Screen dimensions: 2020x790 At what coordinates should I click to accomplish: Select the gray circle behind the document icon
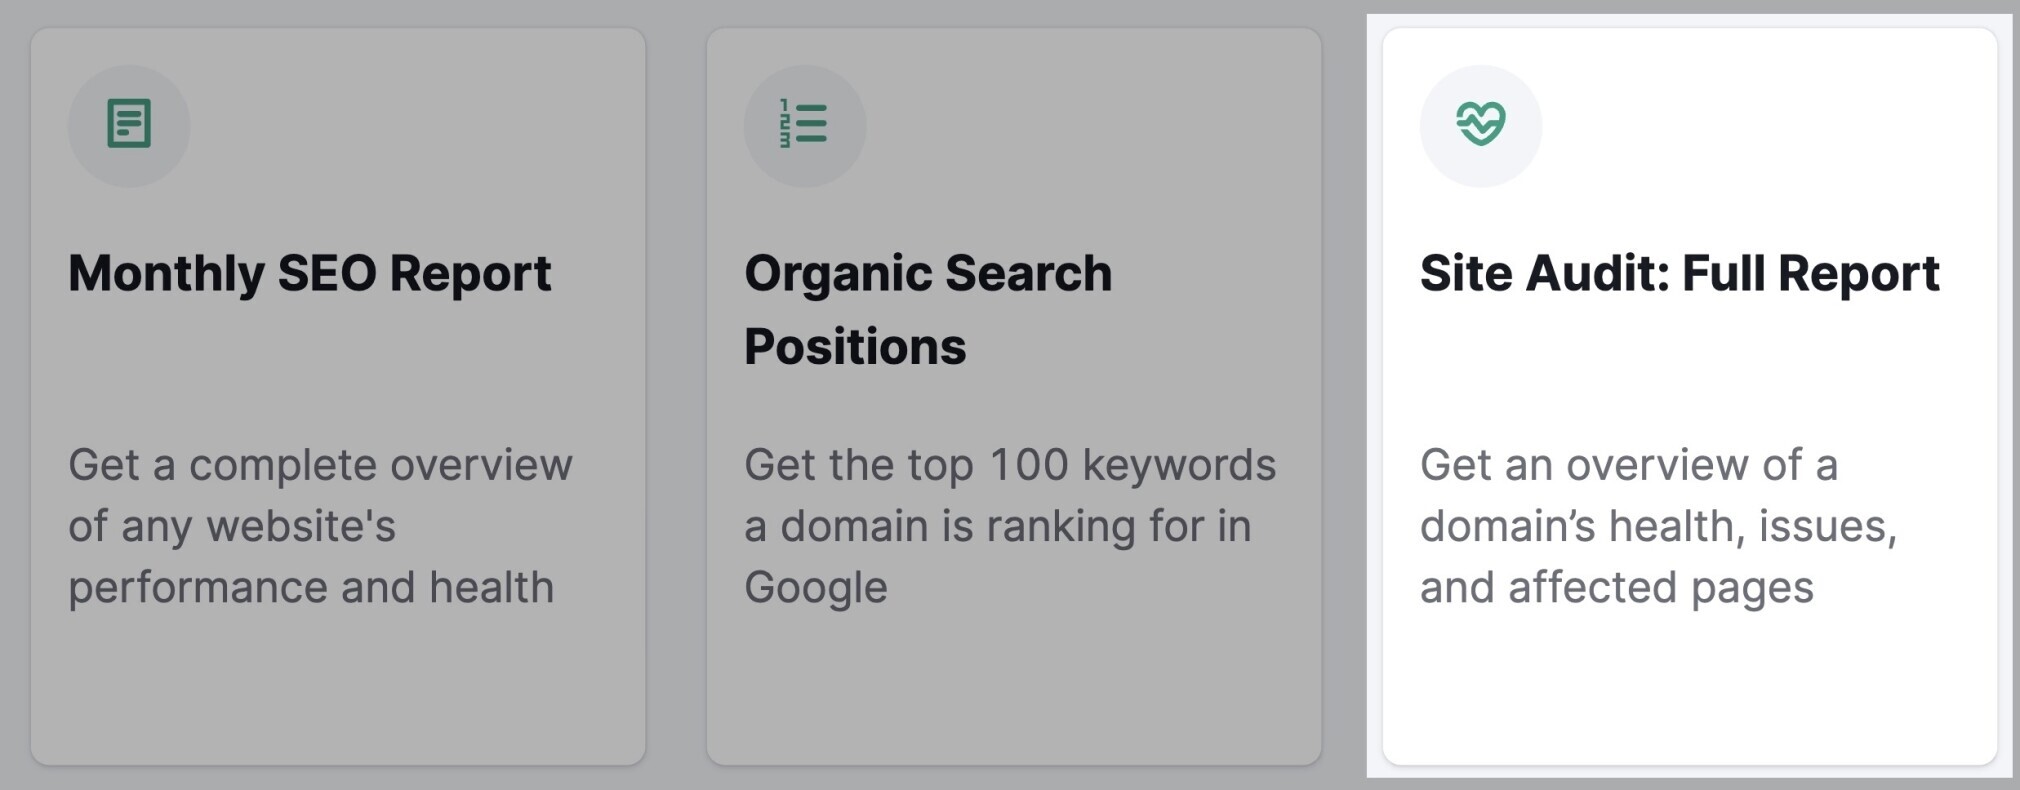coord(129,126)
